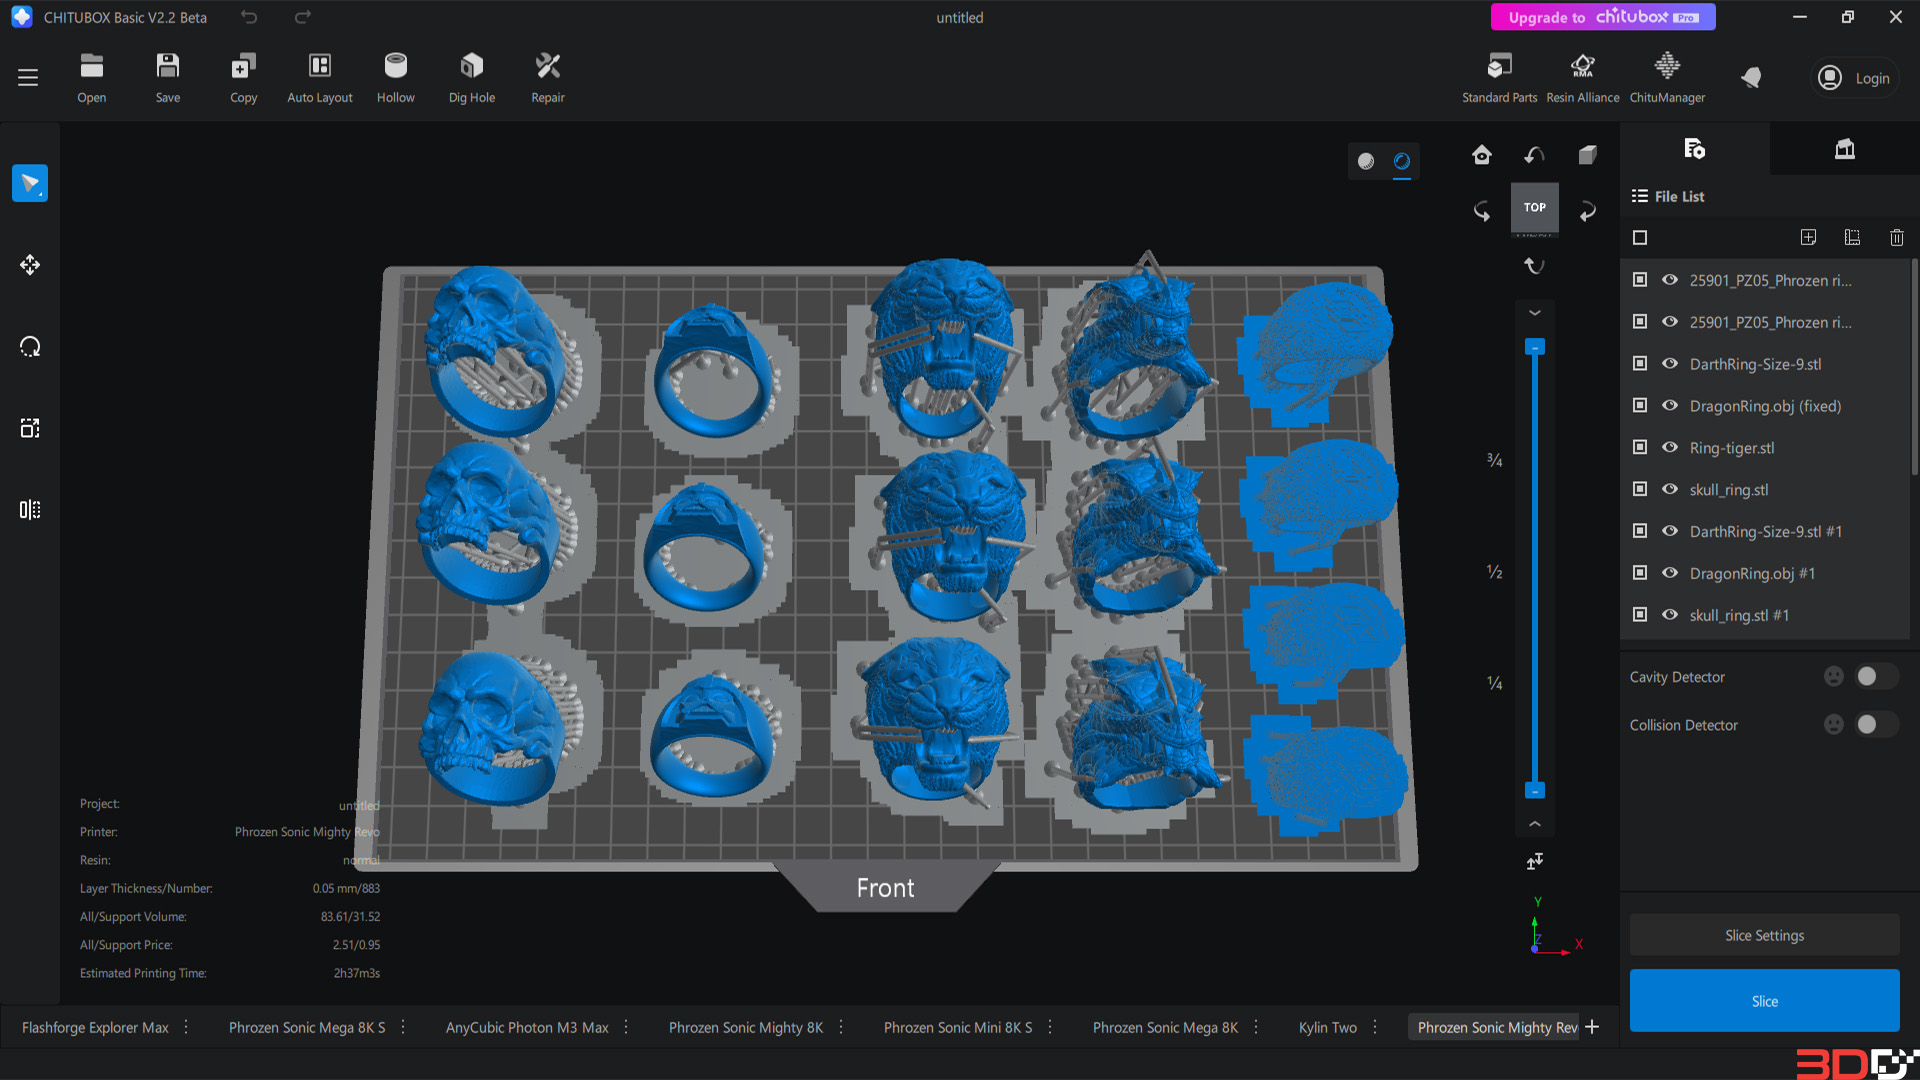1920x1080 pixels.
Task: Add new printer tab with plus
Action: tap(1592, 1027)
